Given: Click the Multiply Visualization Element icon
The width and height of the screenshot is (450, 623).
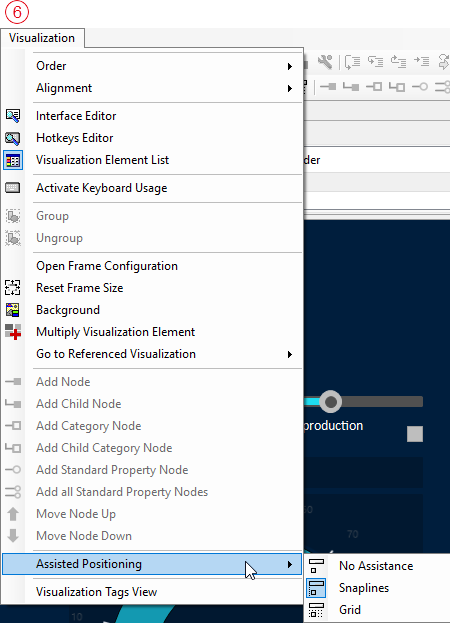Looking at the screenshot, I should click(13, 332).
